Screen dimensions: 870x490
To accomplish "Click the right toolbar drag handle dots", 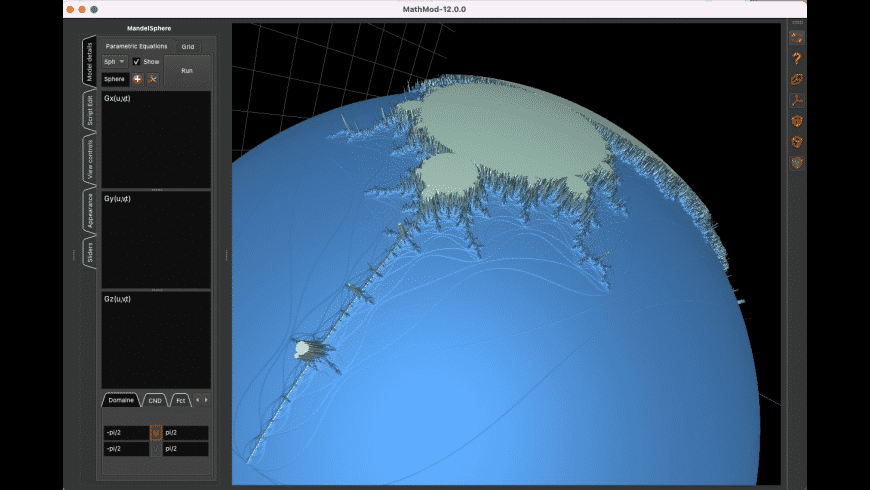I will point(797,22).
